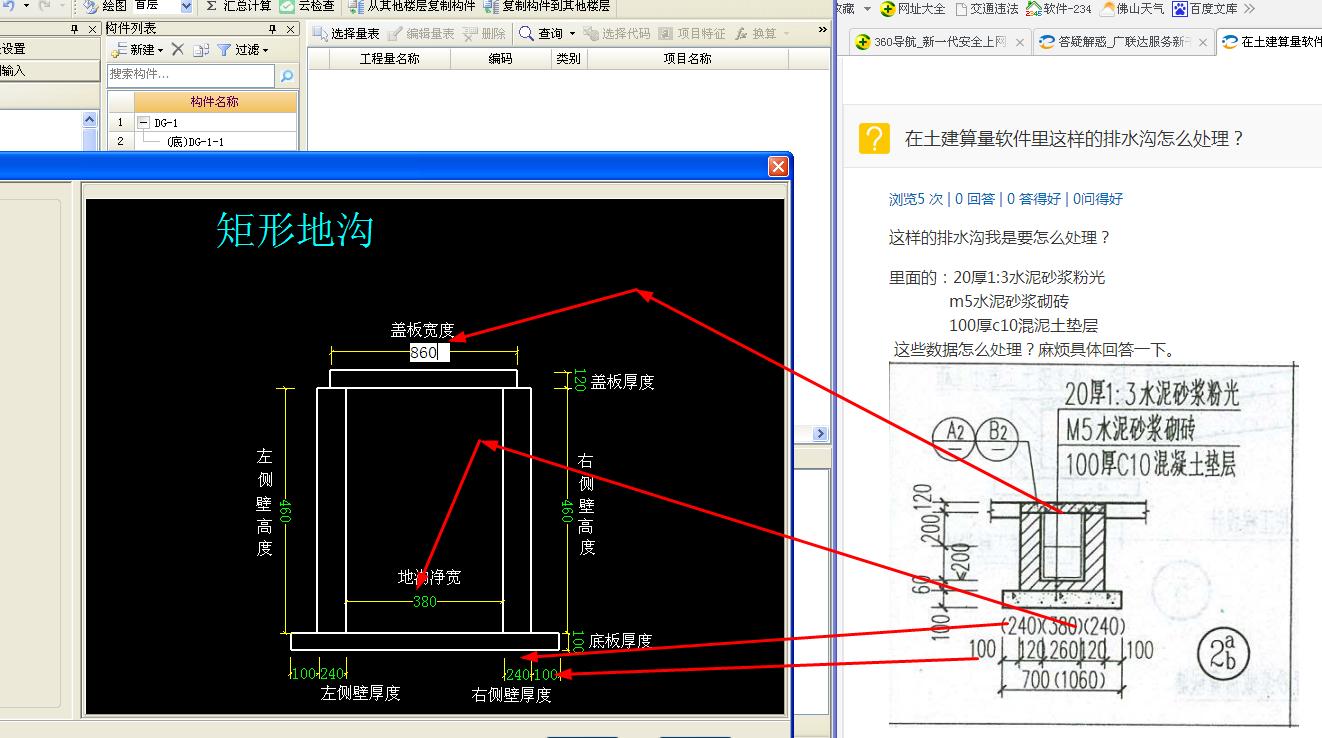Image resolution: width=1322 pixels, height=738 pixels.
Task: Switch to the 在土建算量软件 browser tab
Action: [1271, 41]
